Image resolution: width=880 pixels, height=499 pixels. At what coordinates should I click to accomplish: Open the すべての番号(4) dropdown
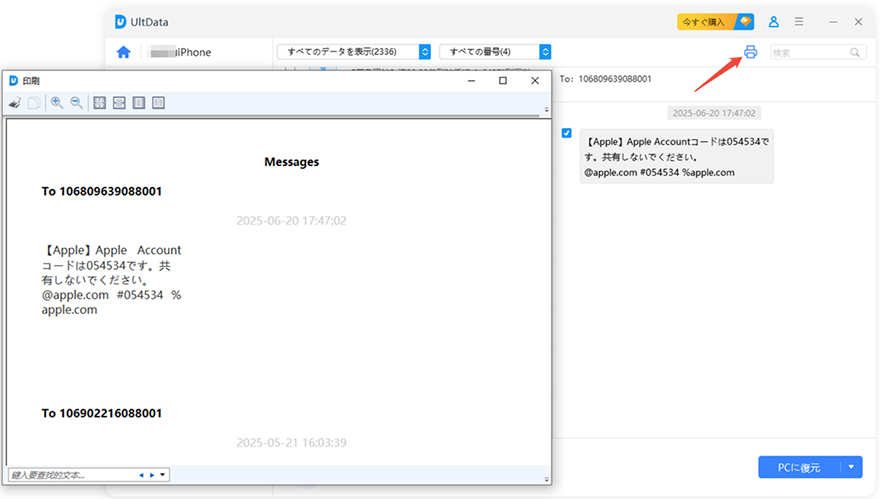point(495,52)
